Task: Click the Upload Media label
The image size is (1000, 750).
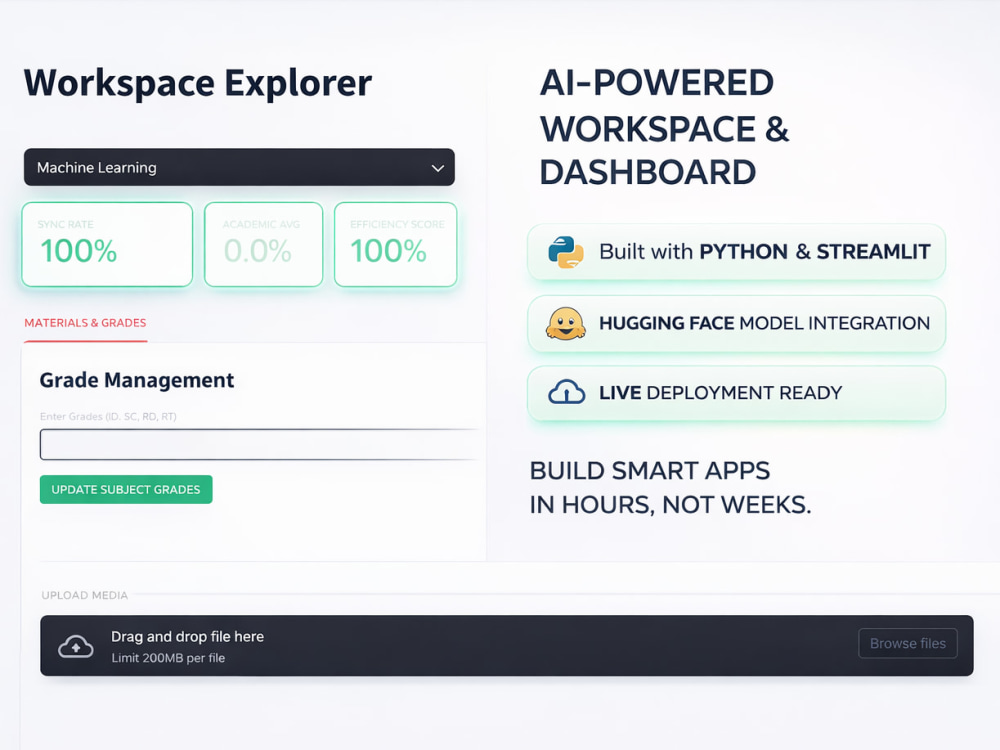Action: pos(85,595)
